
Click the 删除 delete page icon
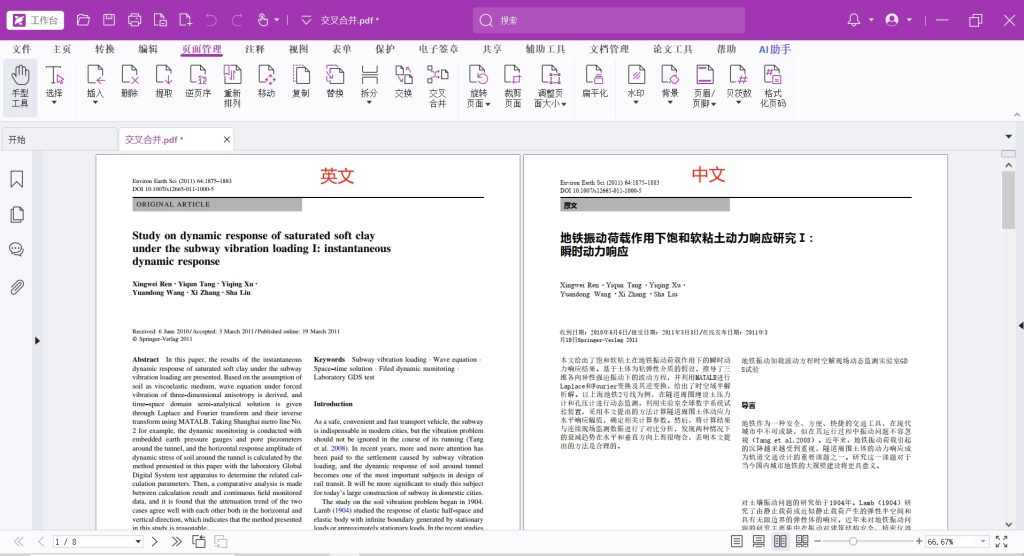click(129, 85)
